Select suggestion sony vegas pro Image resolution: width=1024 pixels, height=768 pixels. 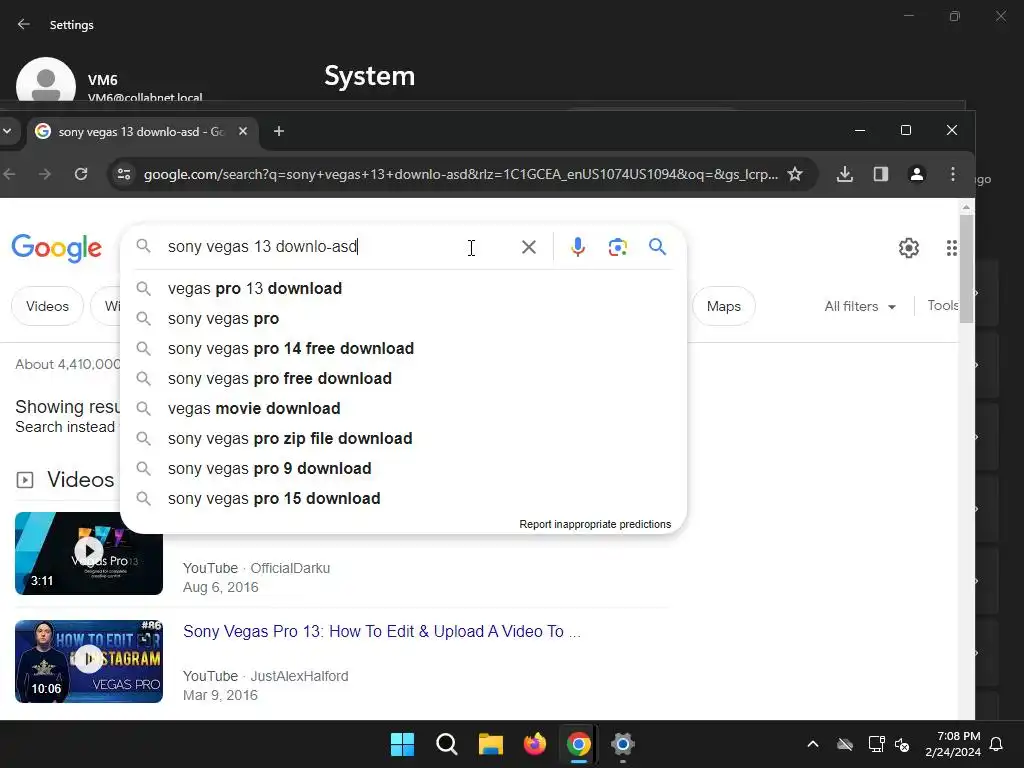click(404, 319)
